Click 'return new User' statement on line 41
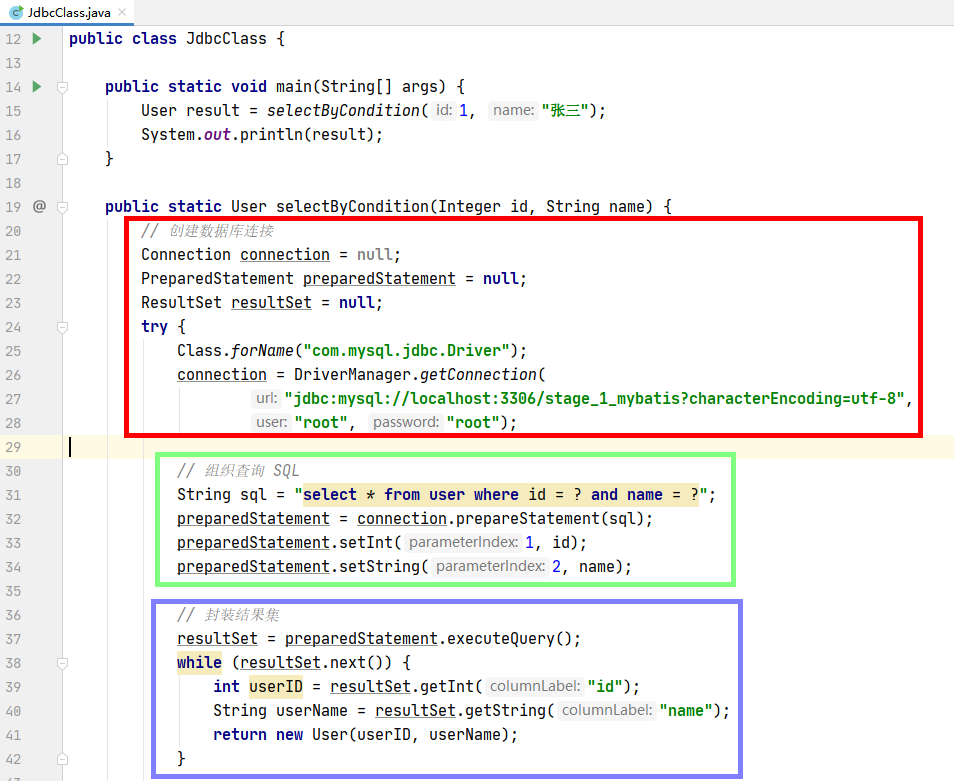This screenshot has width=954, height=781. 365,735
